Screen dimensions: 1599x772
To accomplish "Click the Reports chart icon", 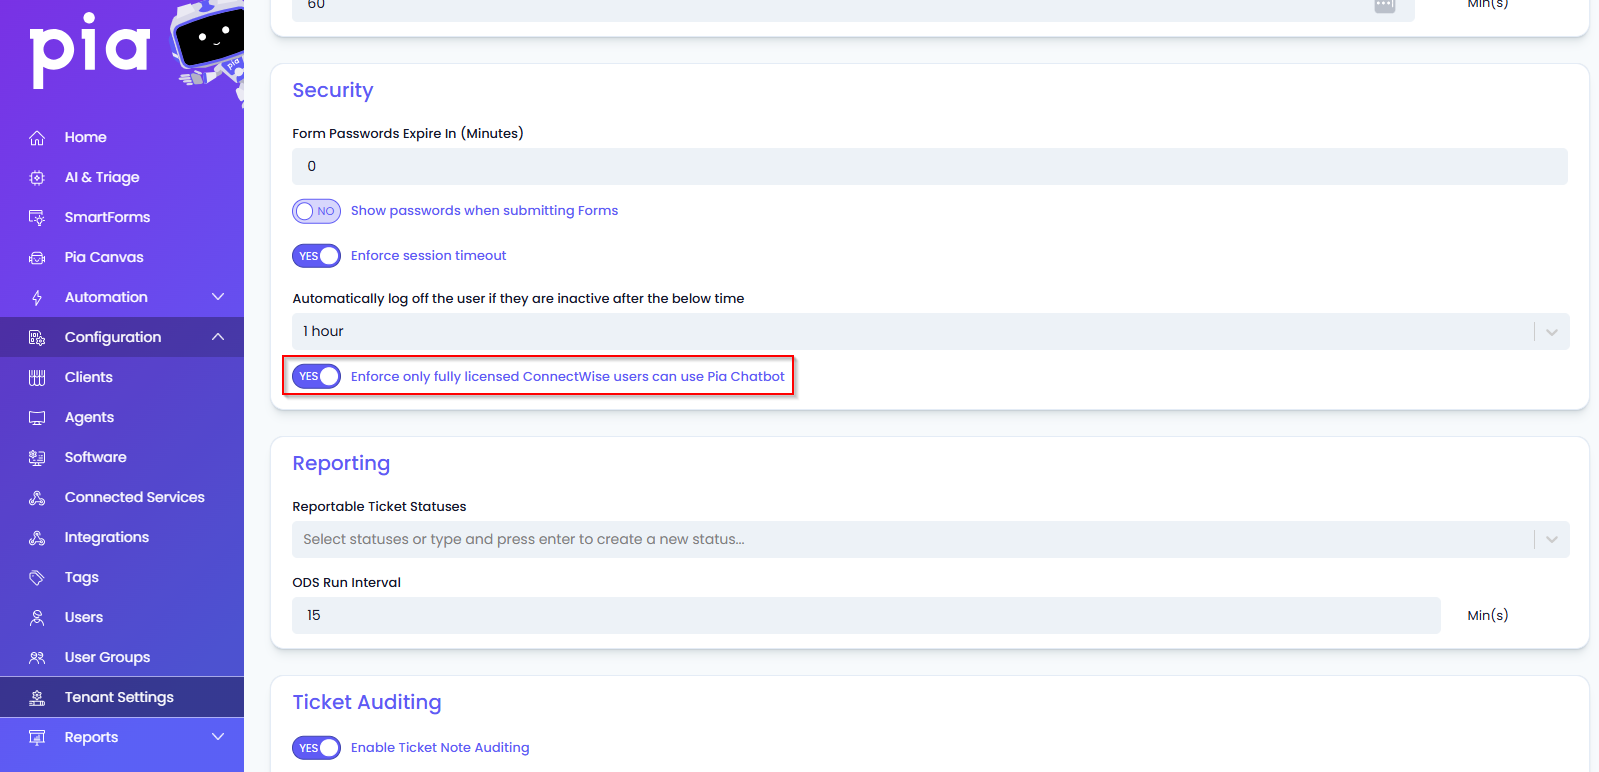I will (37, 737).
